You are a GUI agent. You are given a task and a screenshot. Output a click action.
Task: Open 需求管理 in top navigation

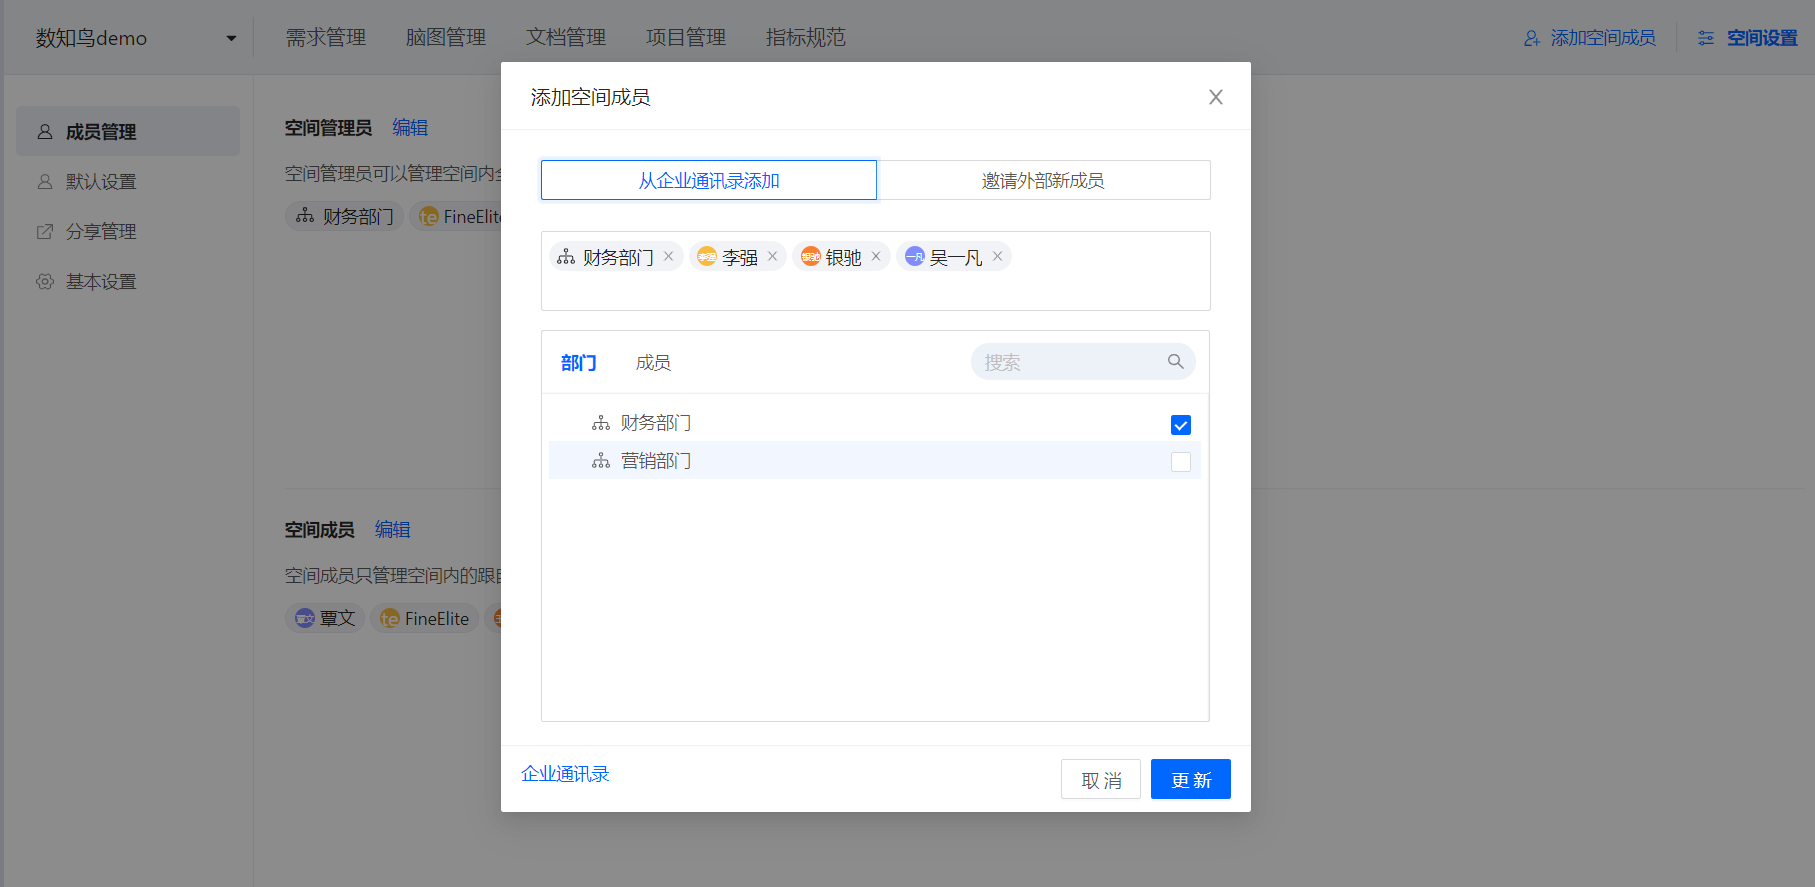[326, 38]
